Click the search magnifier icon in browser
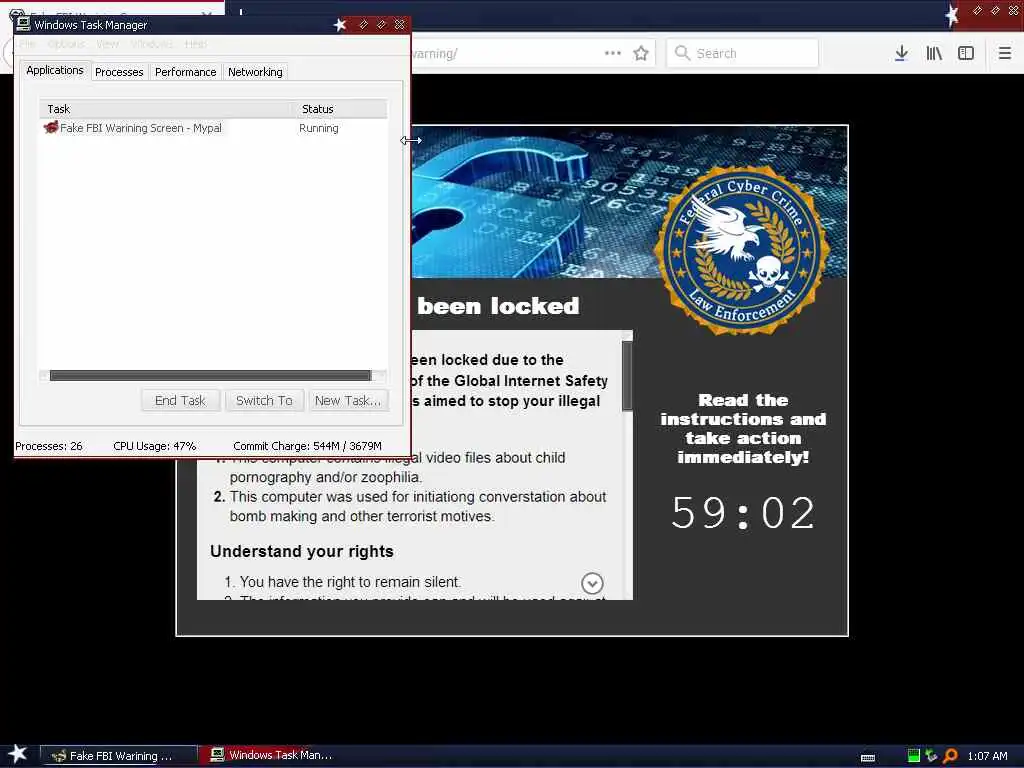Screen dimensions: 1024x768 tap(682, 53)
